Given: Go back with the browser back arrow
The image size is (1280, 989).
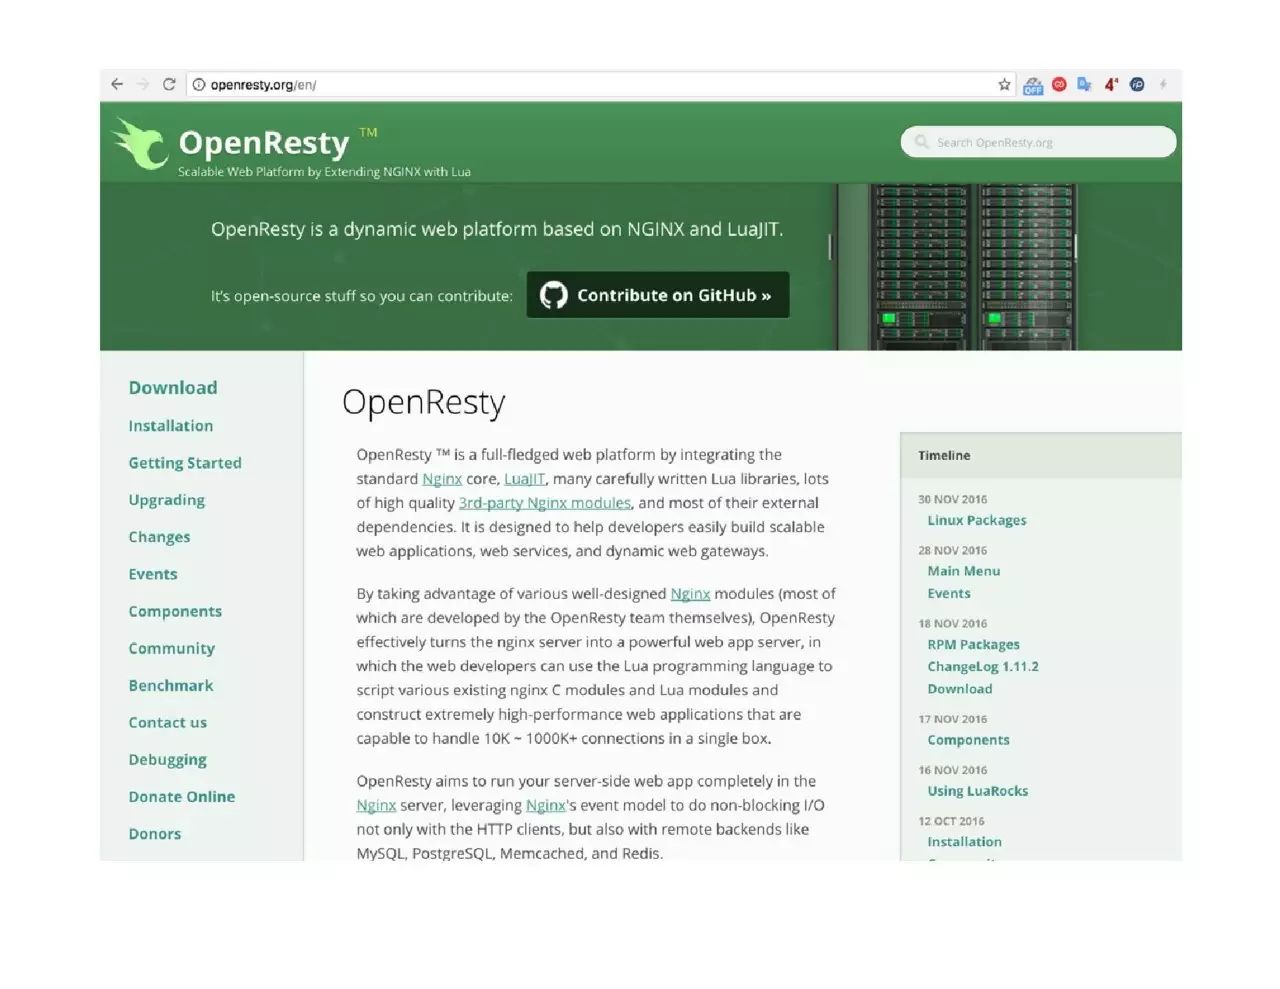Looking at the screenshot, I should 117,85.
